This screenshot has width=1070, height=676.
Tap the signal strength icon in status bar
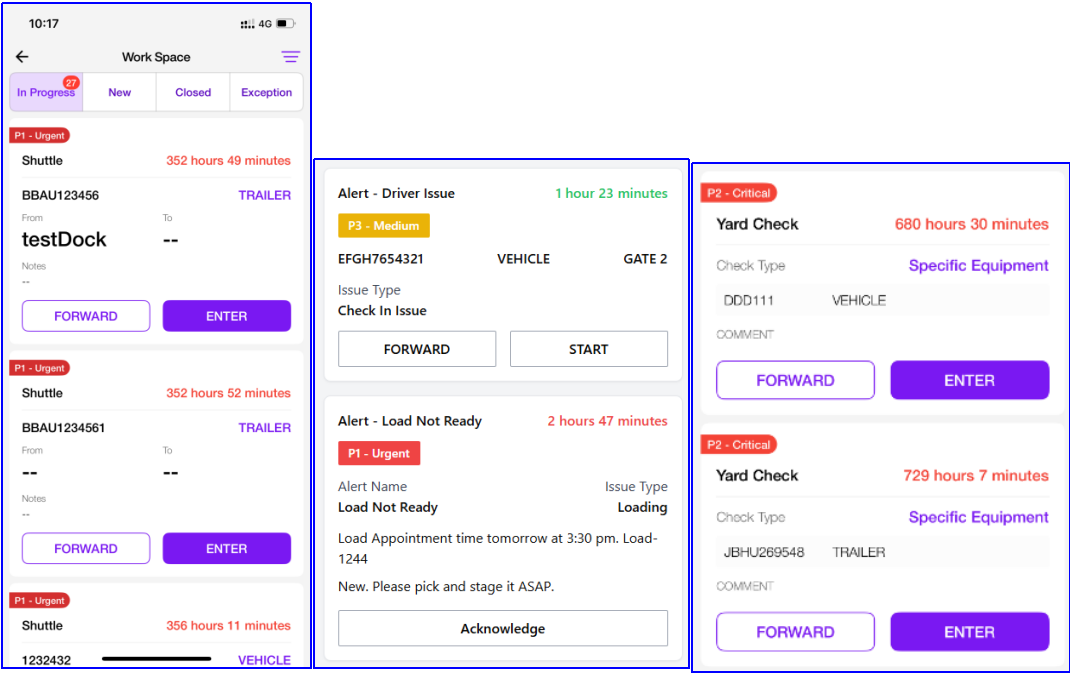[247, 24]
